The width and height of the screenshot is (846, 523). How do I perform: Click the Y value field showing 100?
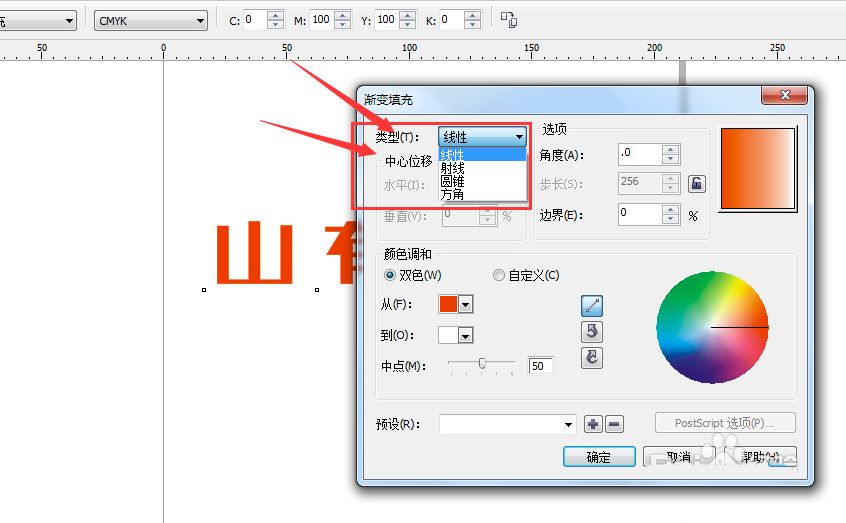[387, 20]
